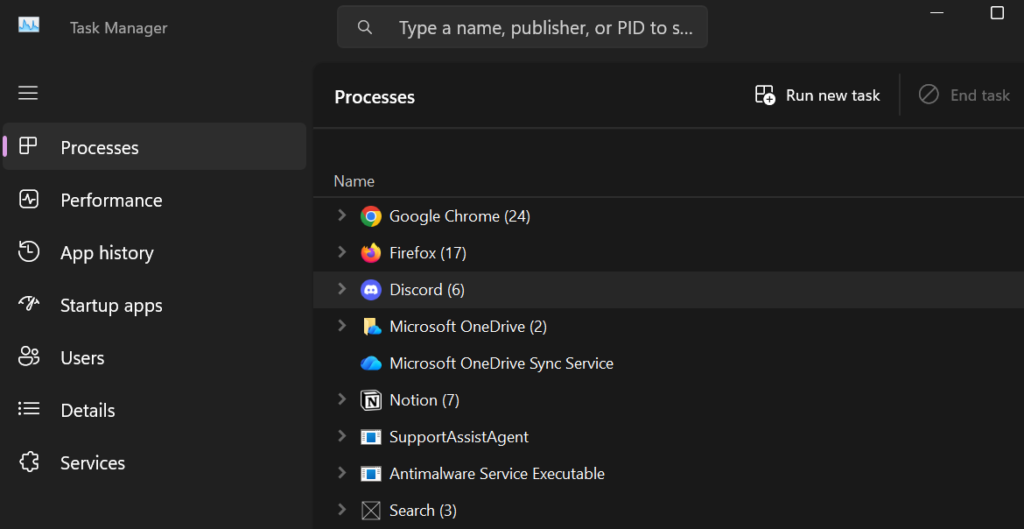Select Antimalware Service Executable row text
The height and width of the screenshot is (529, 1024).
pyautogui.click(x=497, y=473)
